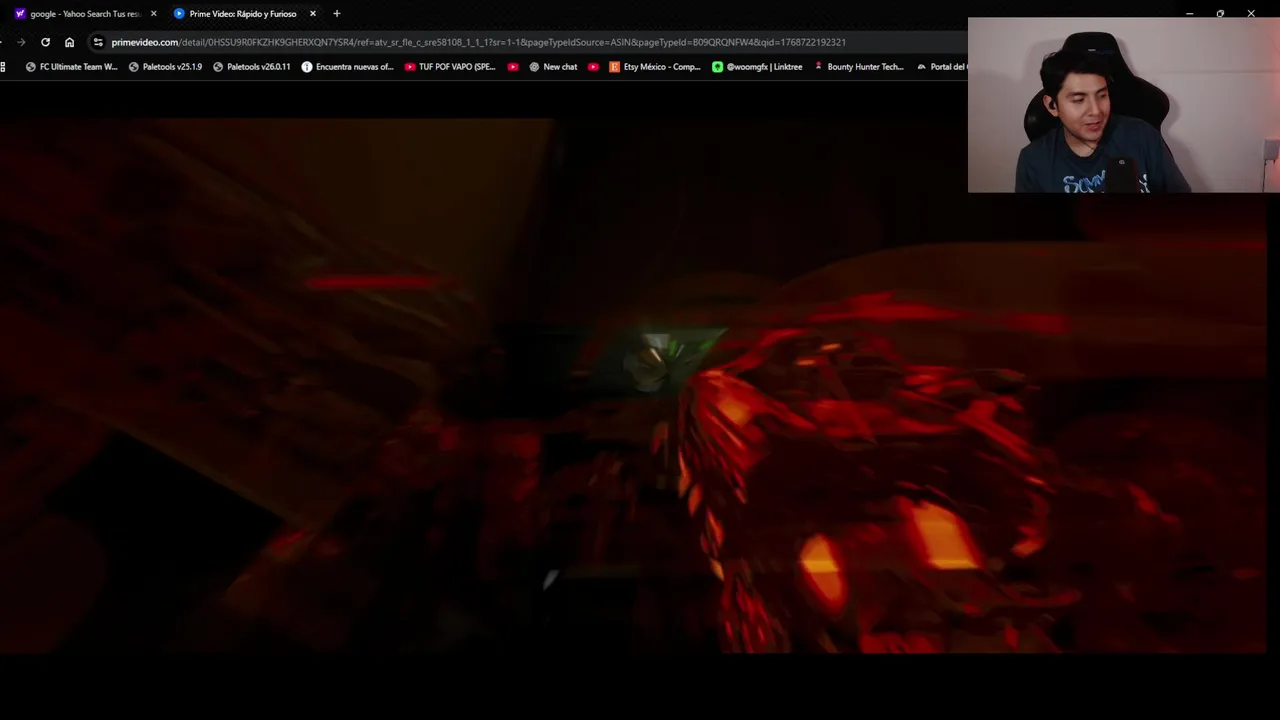Go to the browser home page

tap(69, 42)
